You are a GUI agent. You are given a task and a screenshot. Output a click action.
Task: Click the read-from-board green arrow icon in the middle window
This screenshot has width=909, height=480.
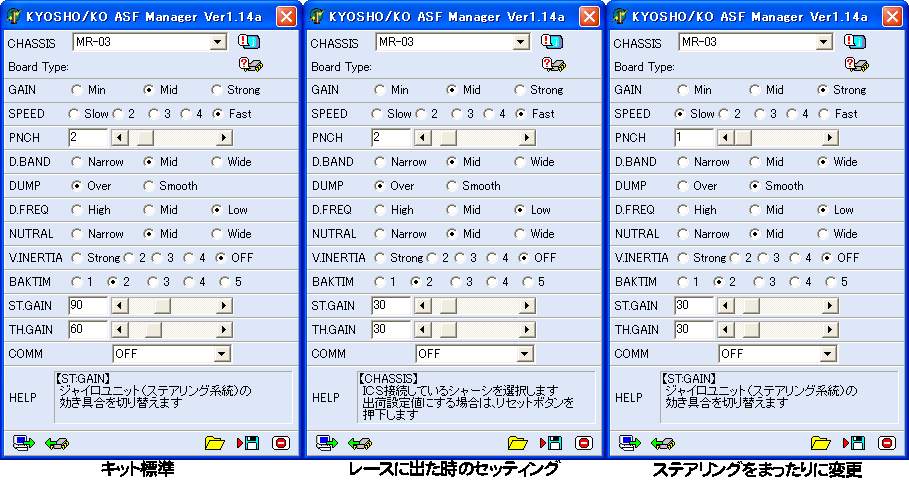360,443
